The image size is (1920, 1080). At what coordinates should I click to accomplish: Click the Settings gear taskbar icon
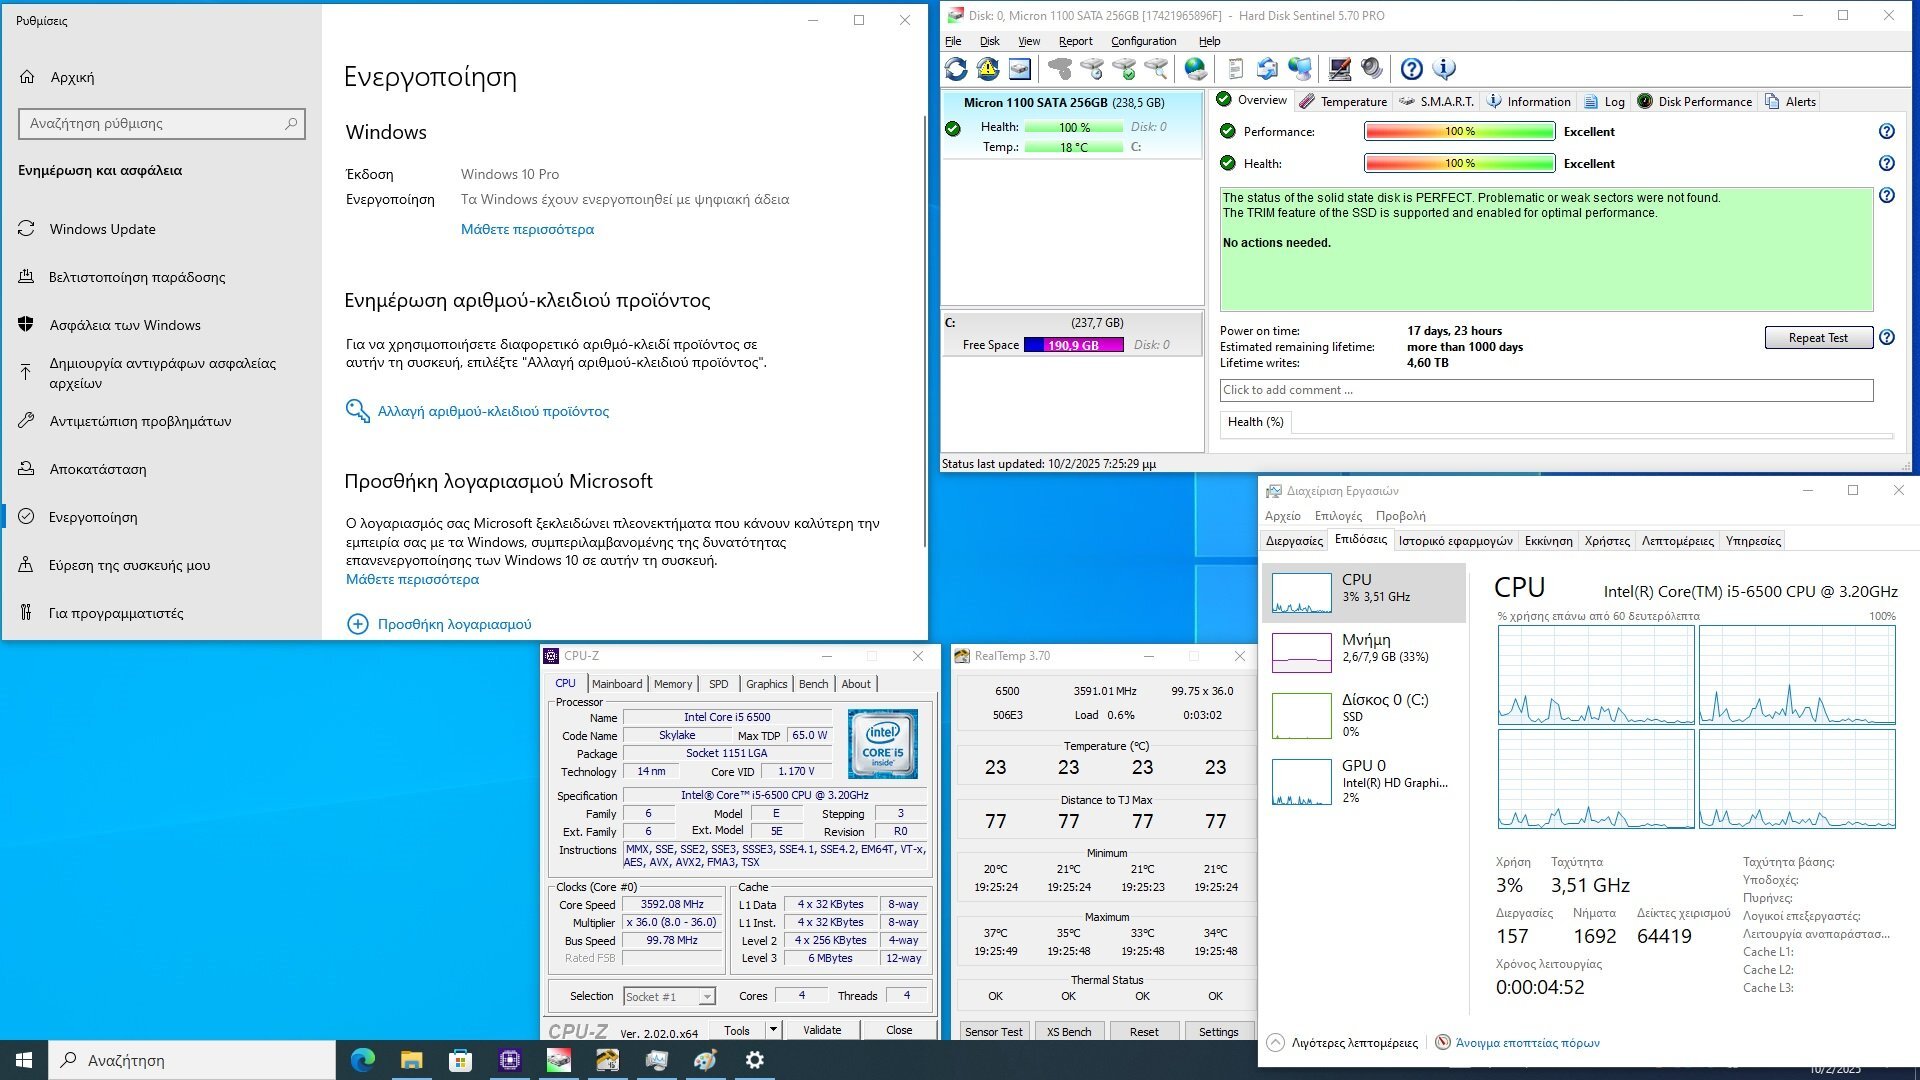click(755, 1060)
